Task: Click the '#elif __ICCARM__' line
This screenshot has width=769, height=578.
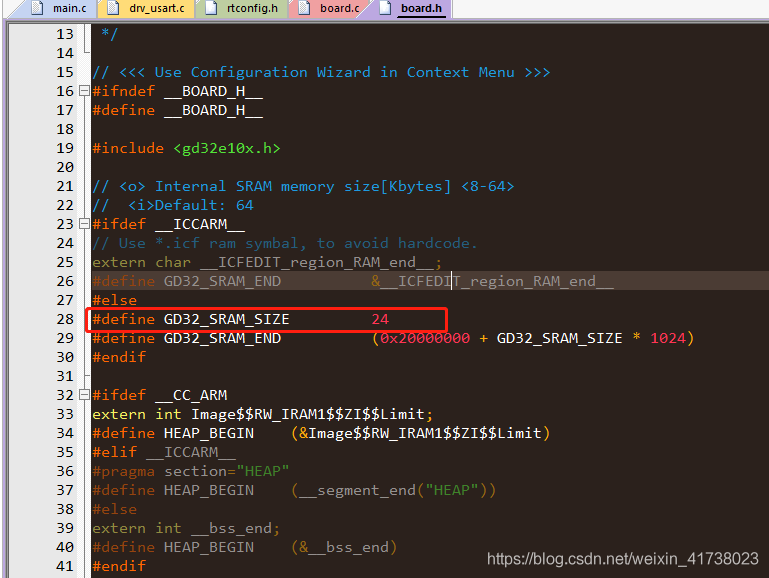Action: (164, 452)
